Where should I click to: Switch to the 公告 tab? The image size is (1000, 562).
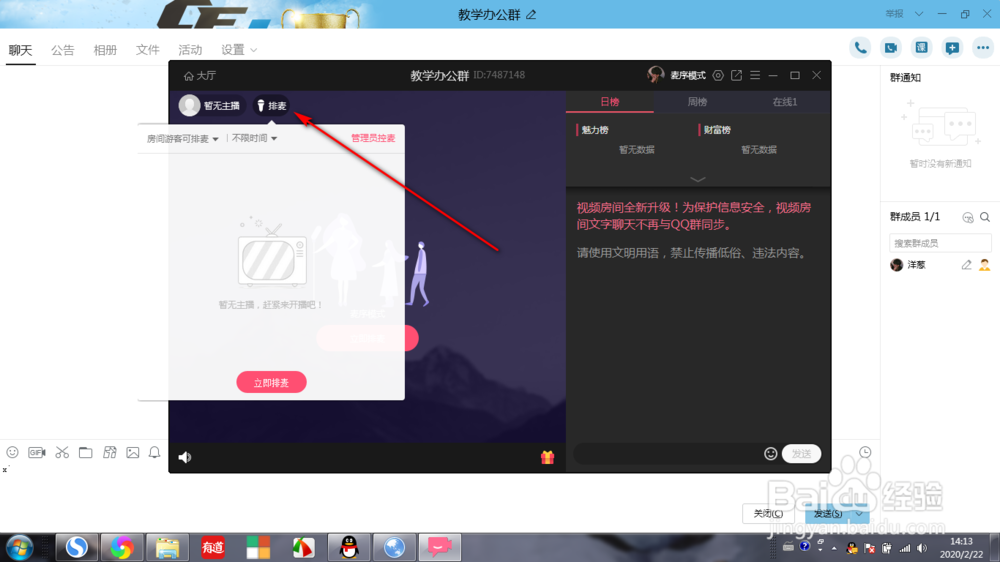click(62, 50)
